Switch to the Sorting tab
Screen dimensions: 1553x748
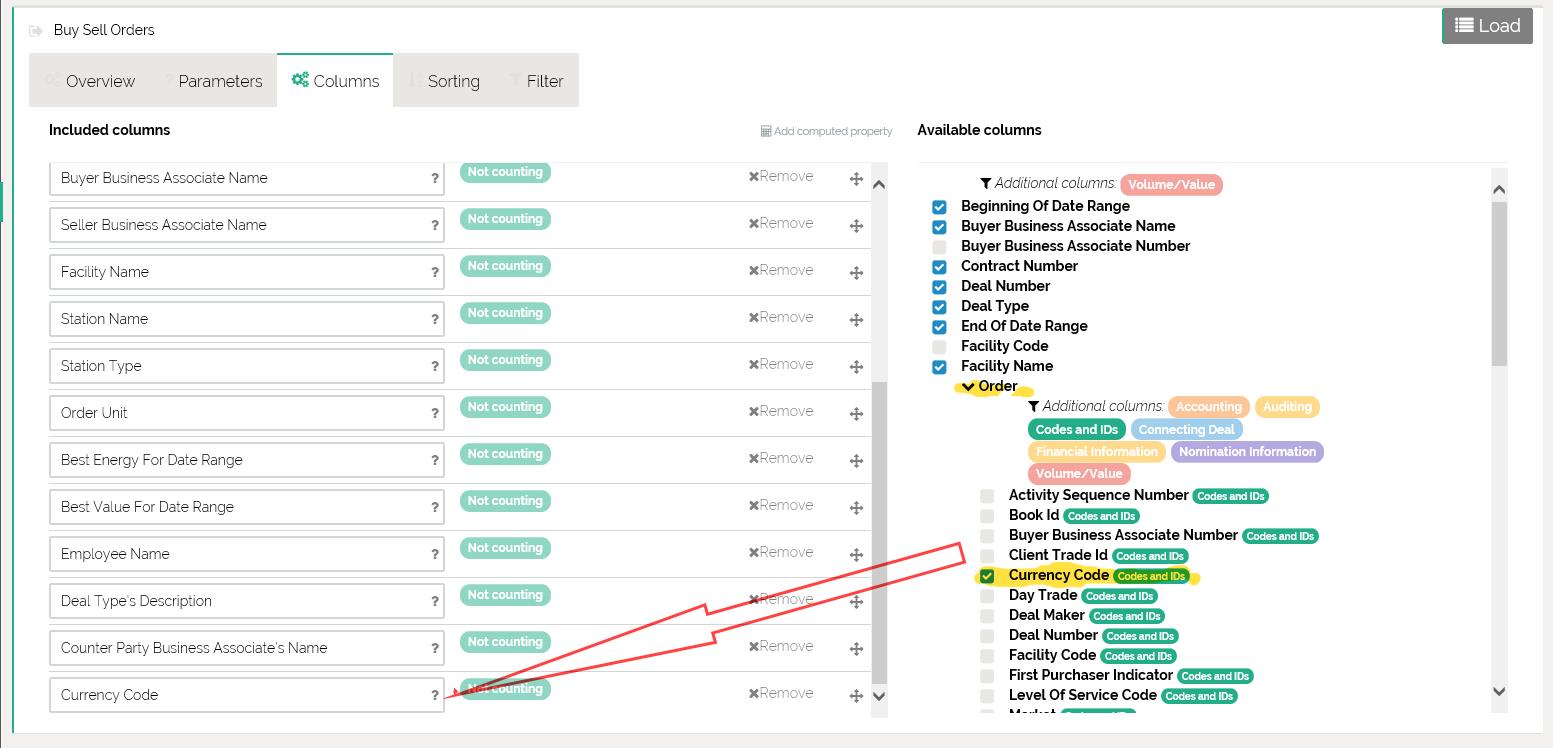pos(444,81)
